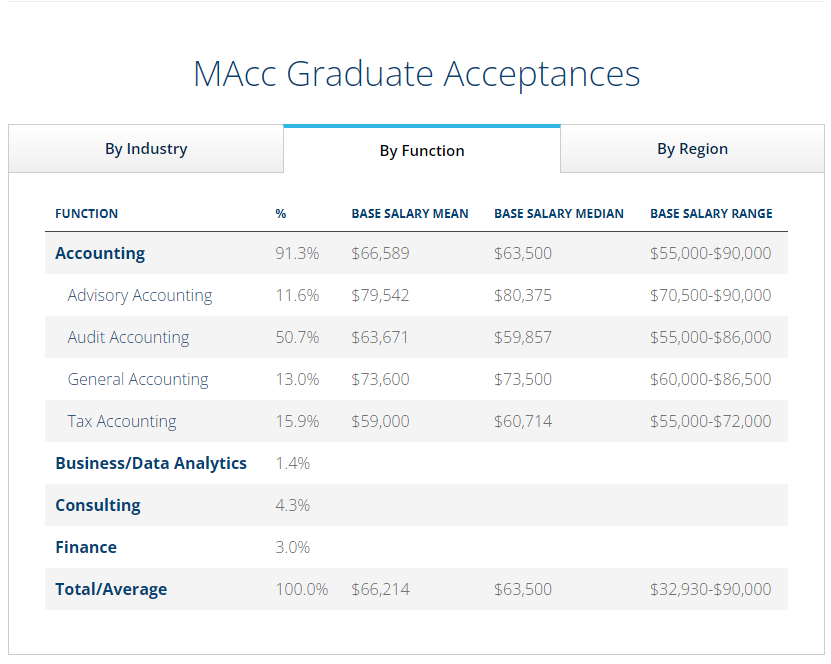This screenshot has width=831, height=664.
Task: Select the Business/Data Analytics row label
Action: [x=151, y=463]
